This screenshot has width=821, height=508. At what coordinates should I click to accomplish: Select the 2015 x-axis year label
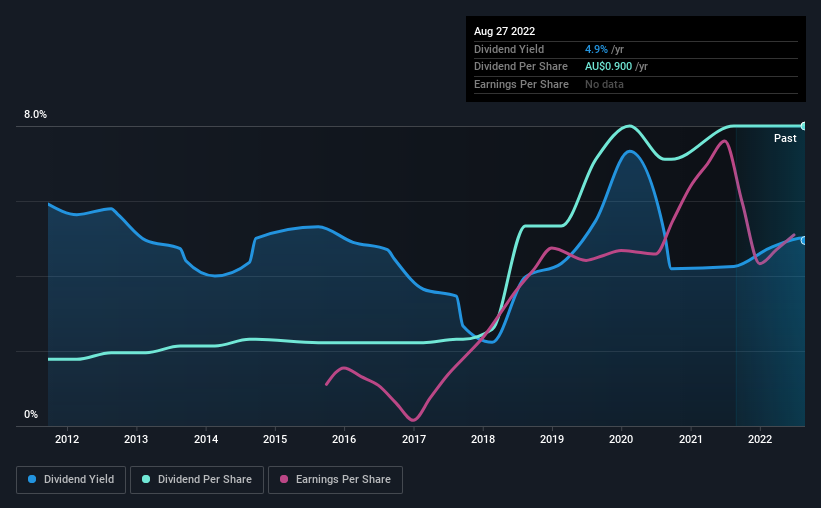tap(275, 439)
